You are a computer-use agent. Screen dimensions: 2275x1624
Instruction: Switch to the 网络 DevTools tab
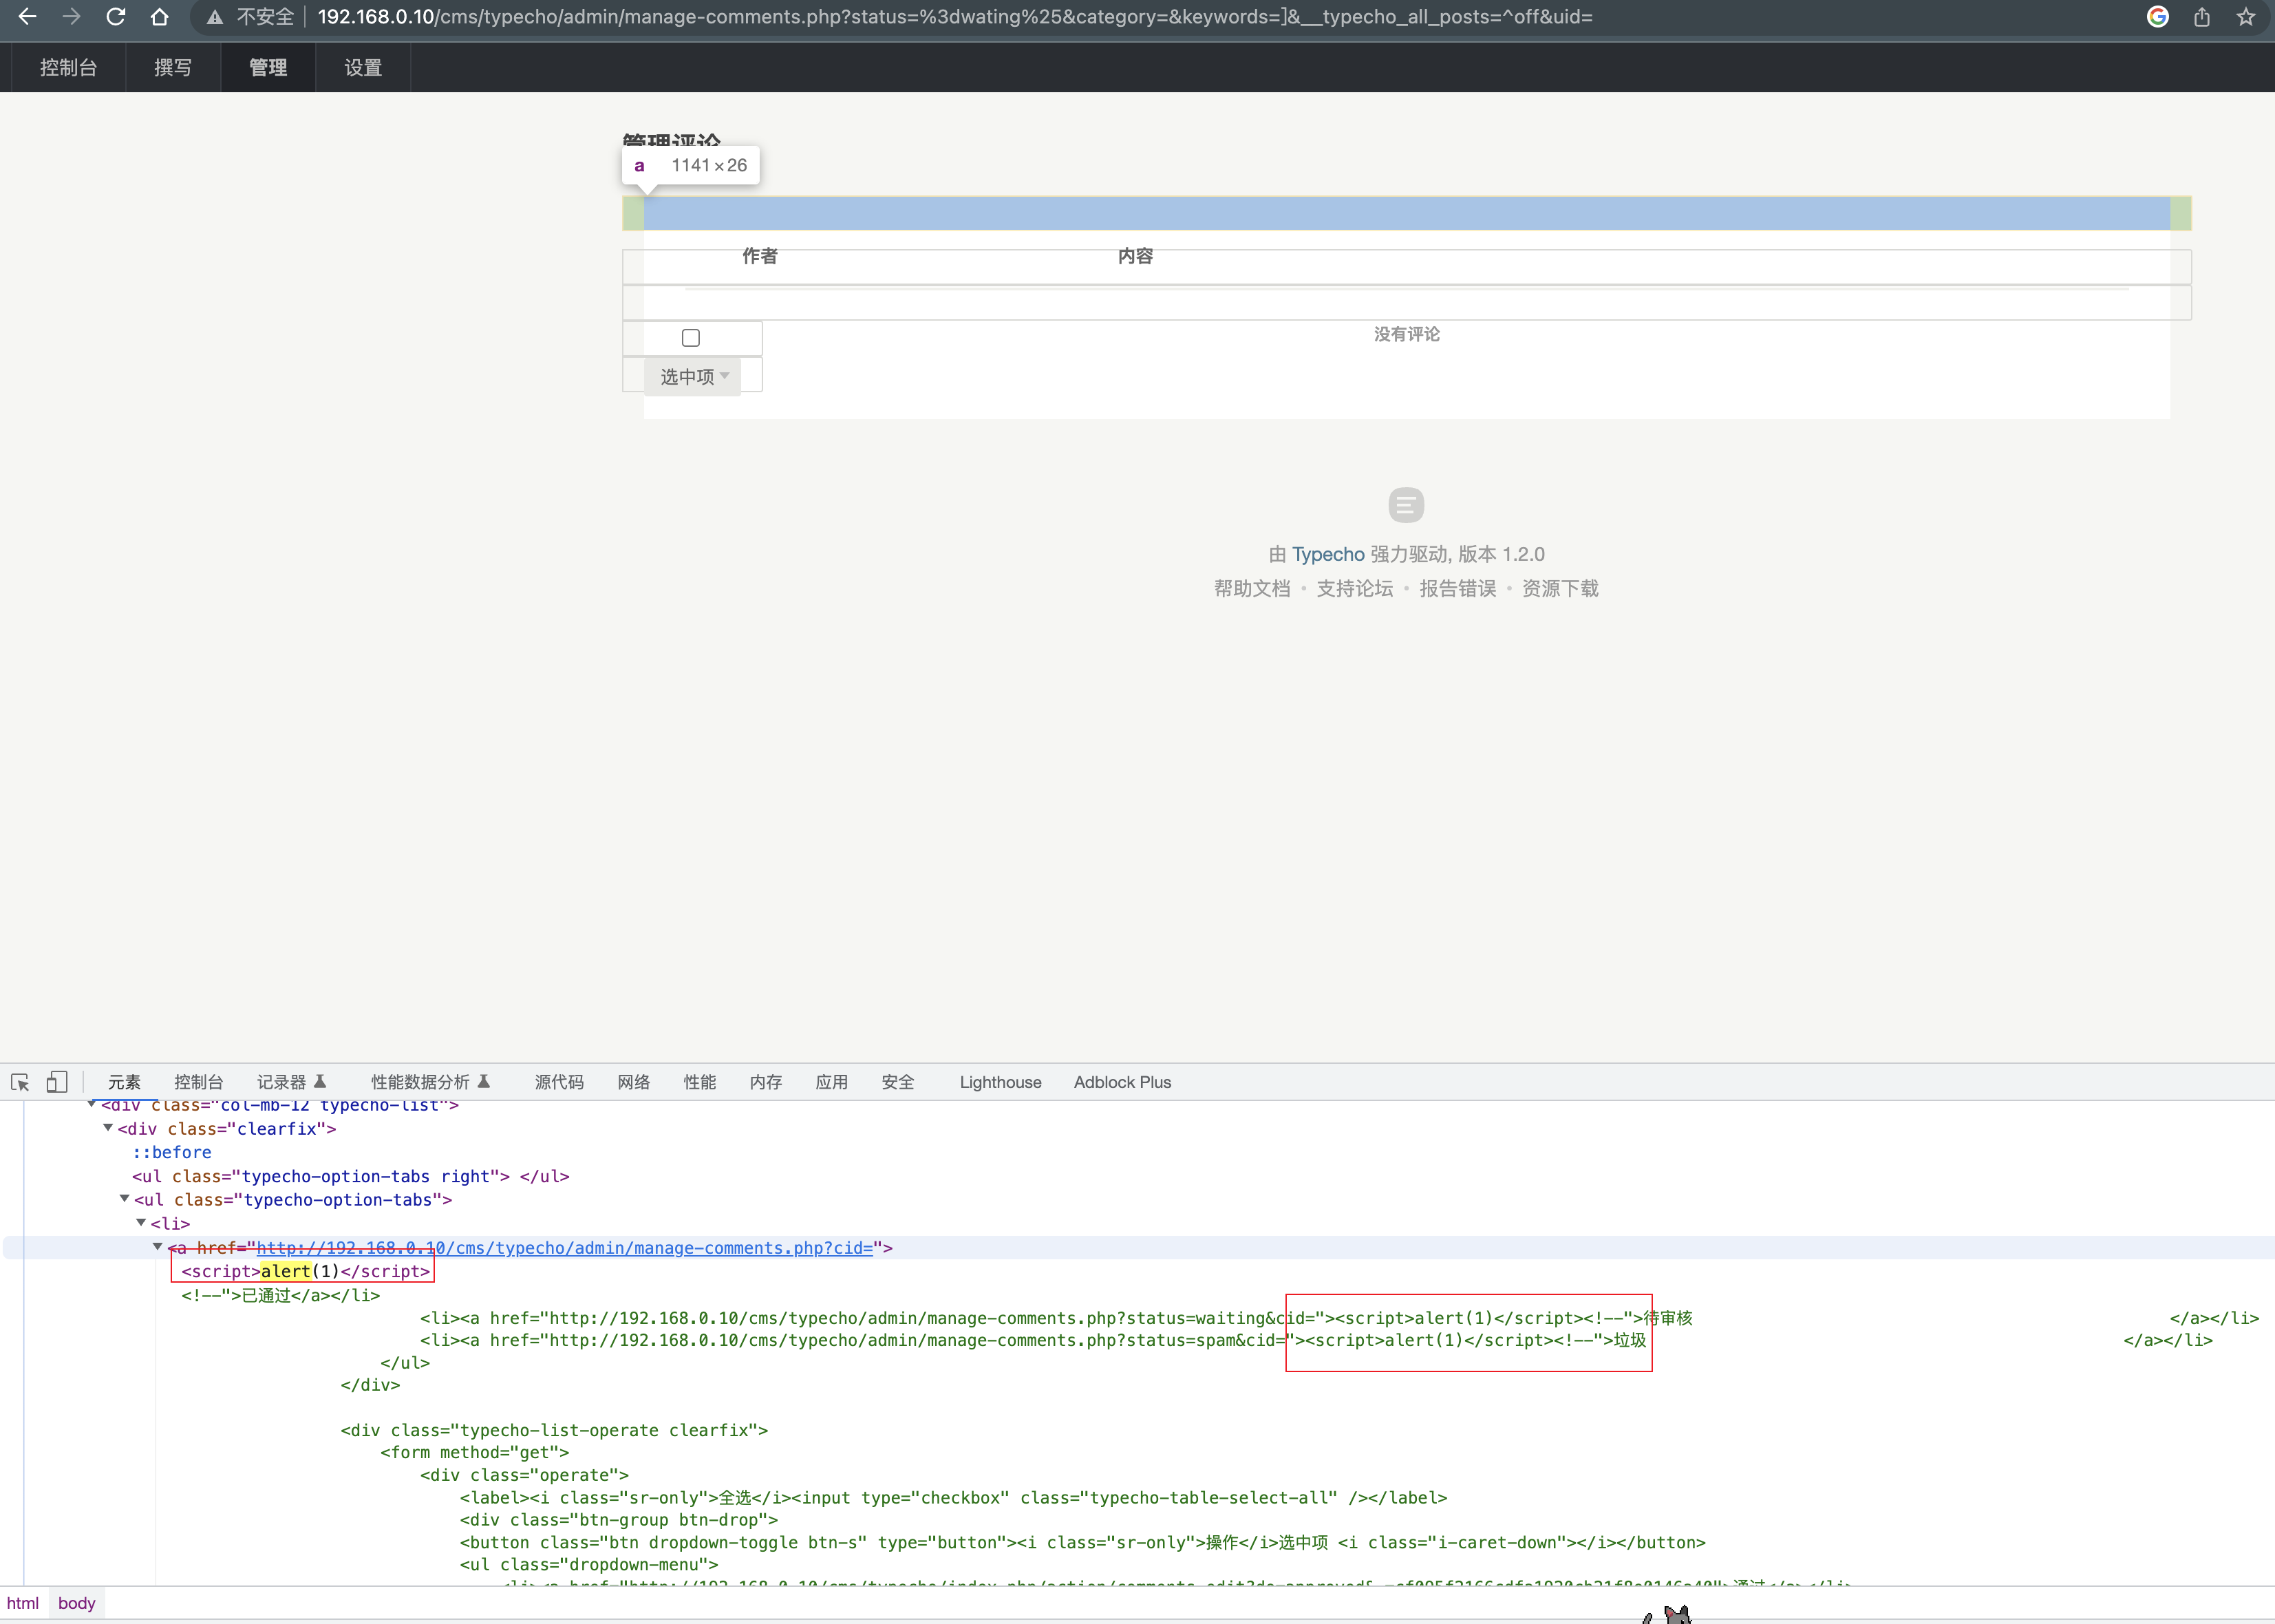(633, 1082)
